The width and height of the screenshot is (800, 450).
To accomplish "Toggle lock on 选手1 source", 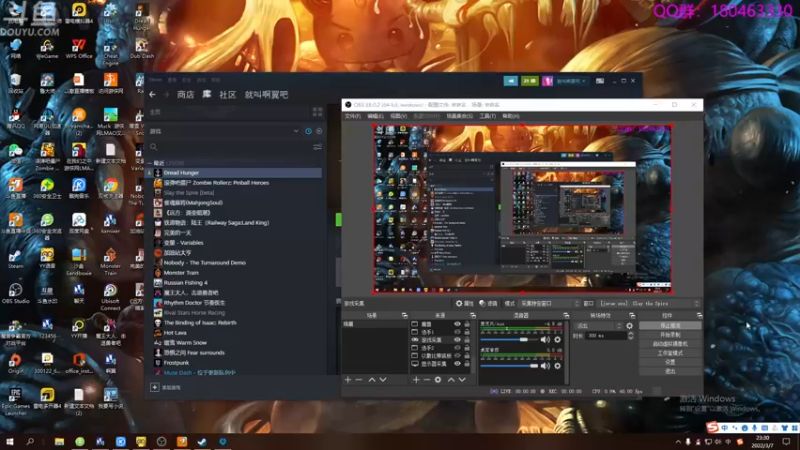I will point(467,332).
